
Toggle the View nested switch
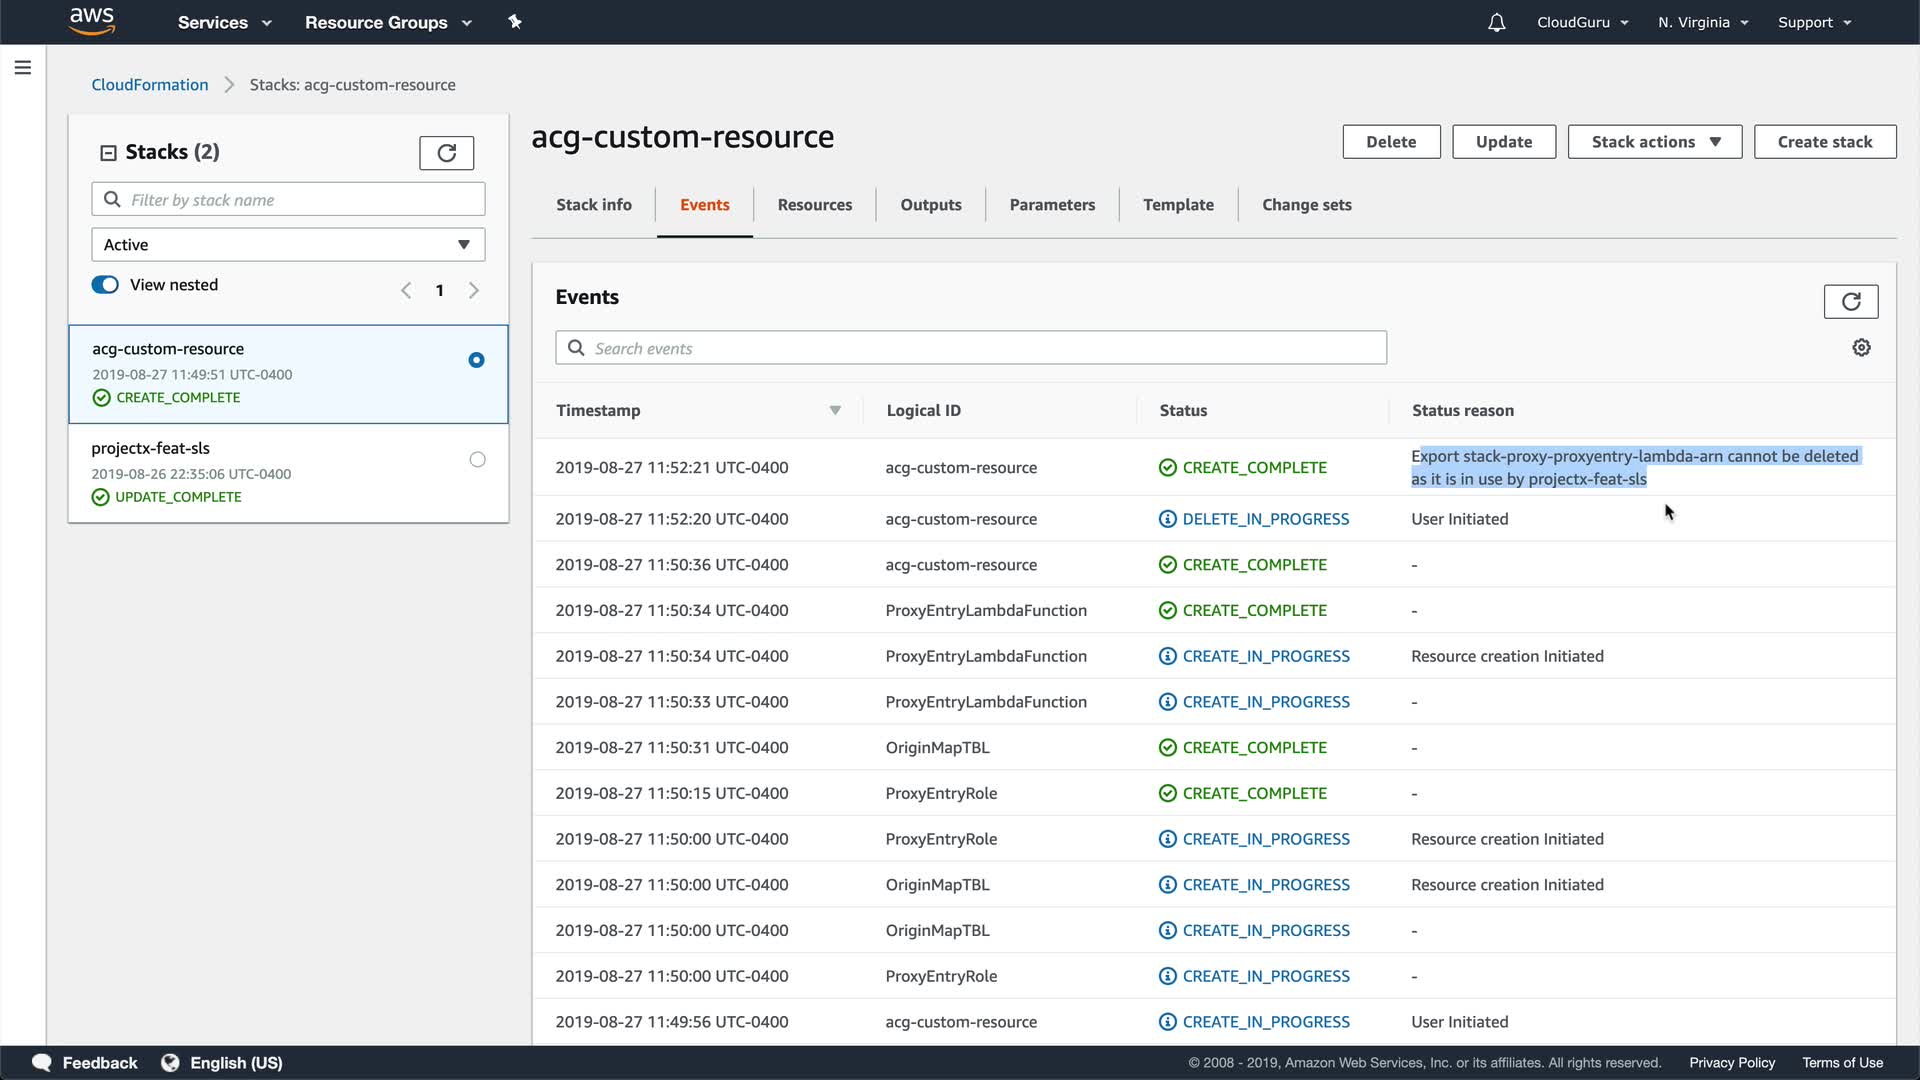(x=105, y=285)
